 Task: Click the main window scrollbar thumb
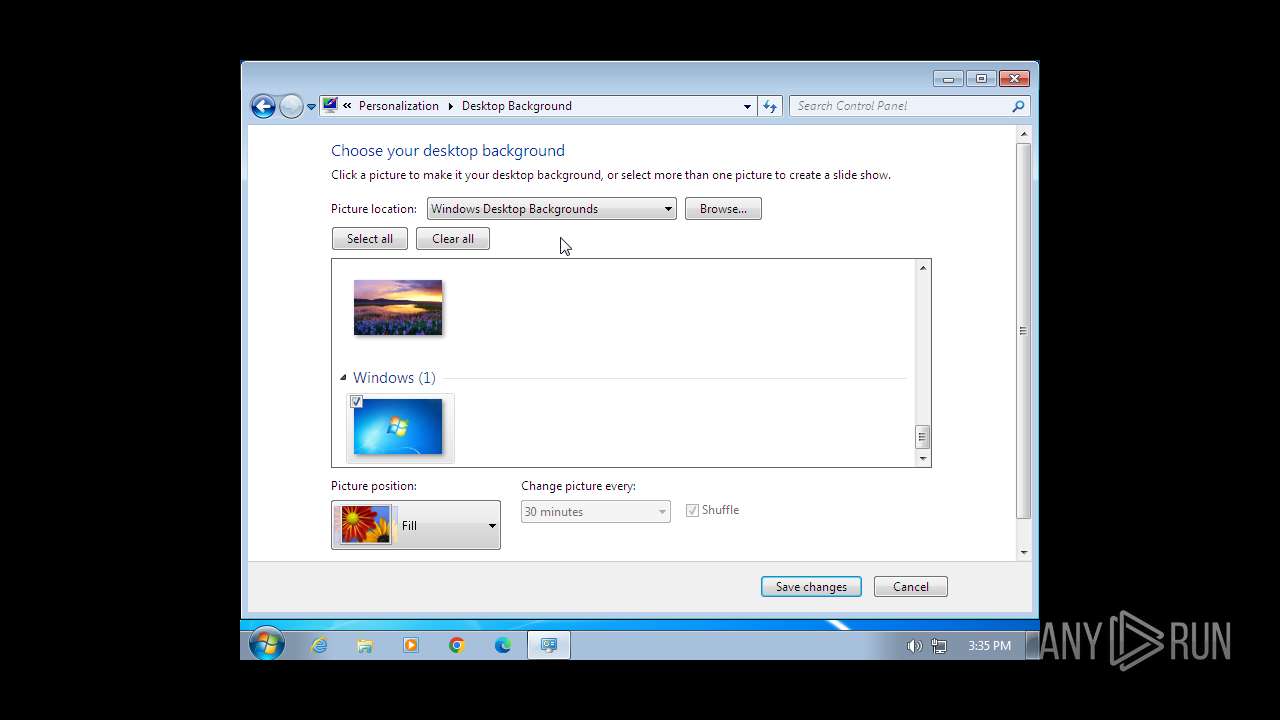[x=1023, y=330]
